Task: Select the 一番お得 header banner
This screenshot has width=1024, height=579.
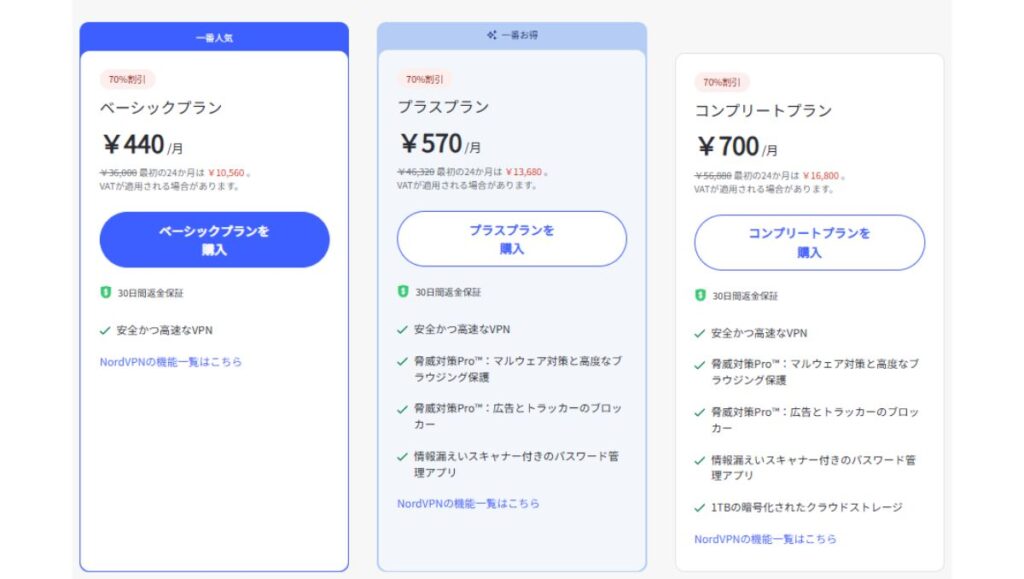Action: (x=512, y=35)
